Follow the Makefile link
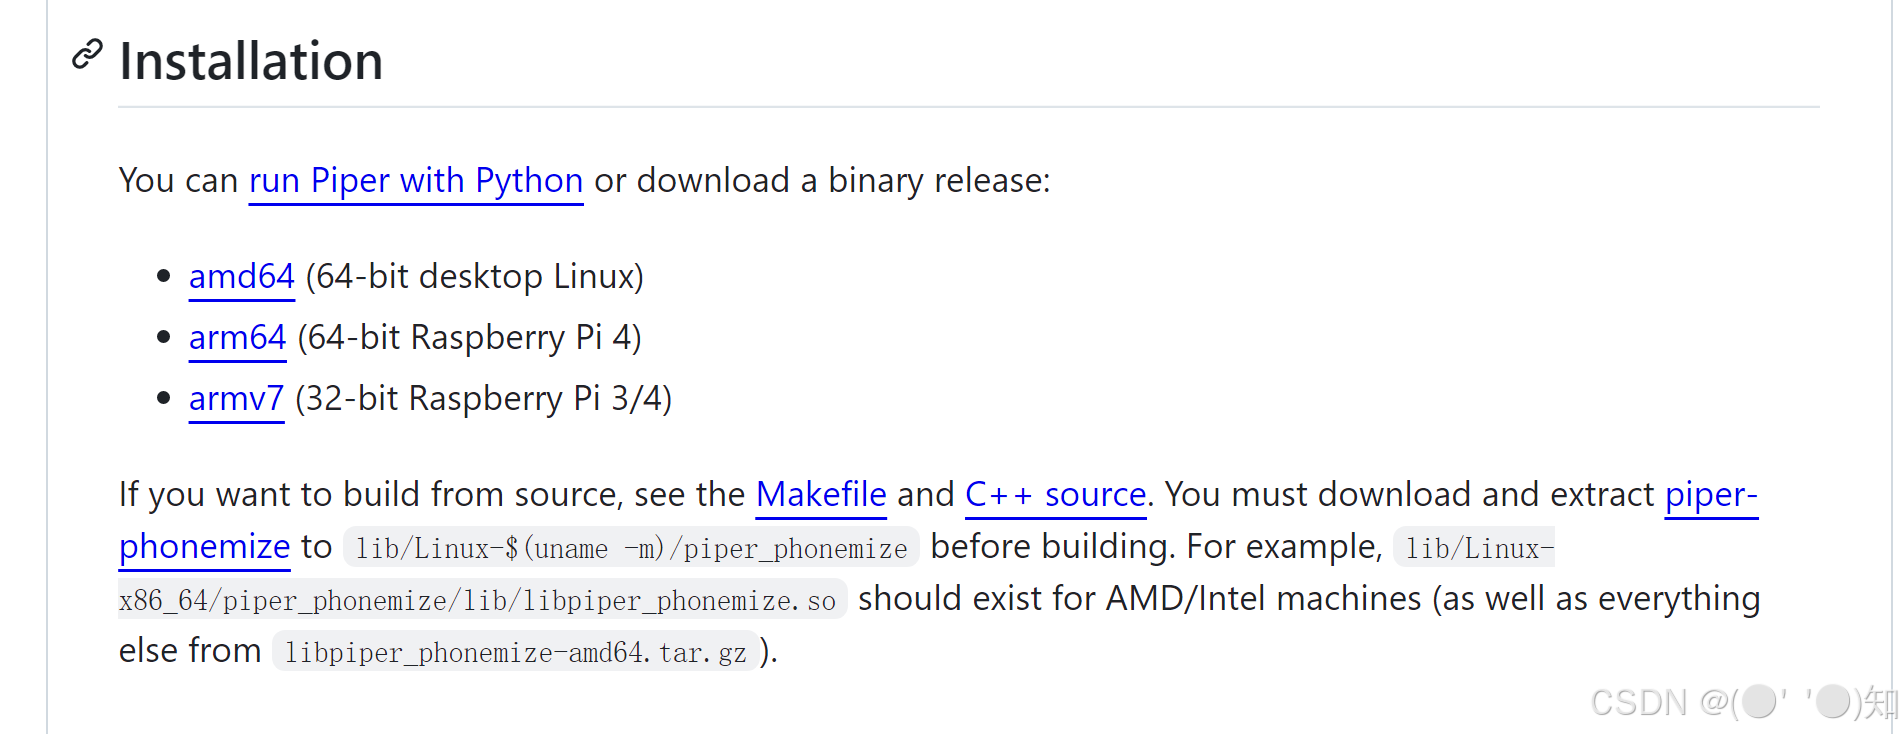 (821, 495)
